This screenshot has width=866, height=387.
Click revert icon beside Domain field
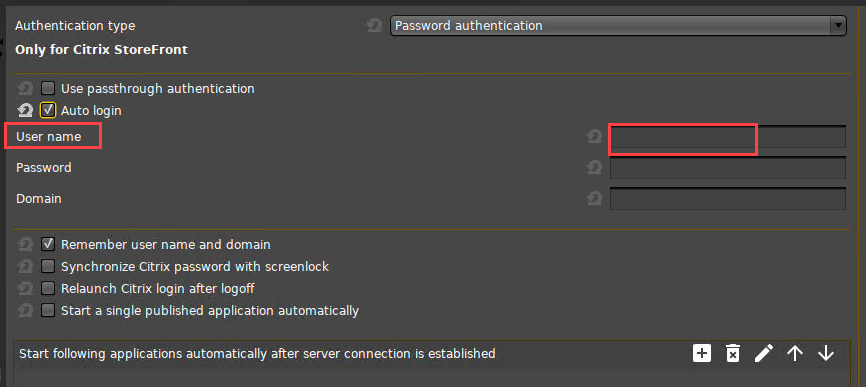594,198
